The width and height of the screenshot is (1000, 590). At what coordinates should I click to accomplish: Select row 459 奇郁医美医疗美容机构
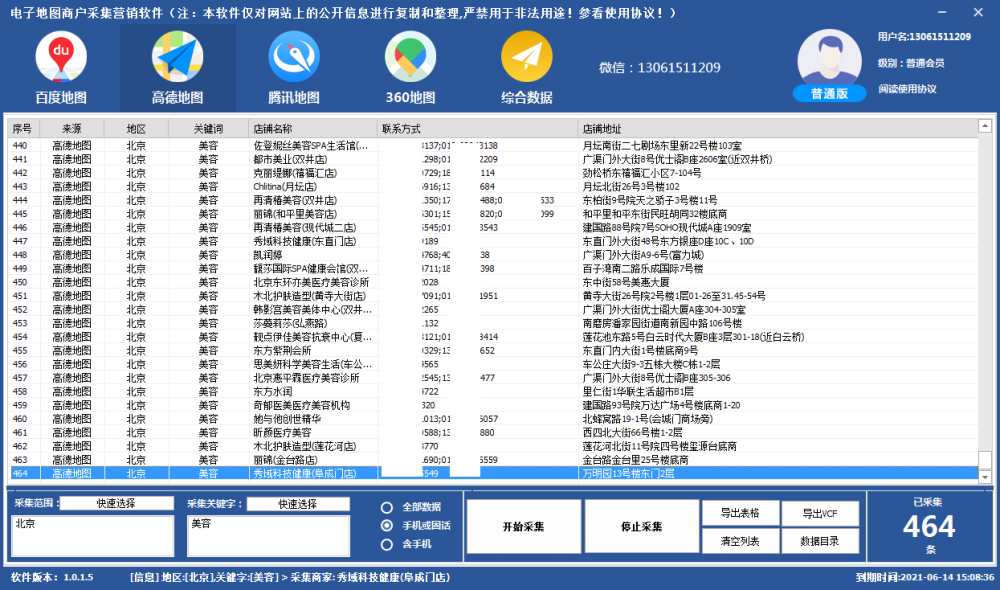494,405
